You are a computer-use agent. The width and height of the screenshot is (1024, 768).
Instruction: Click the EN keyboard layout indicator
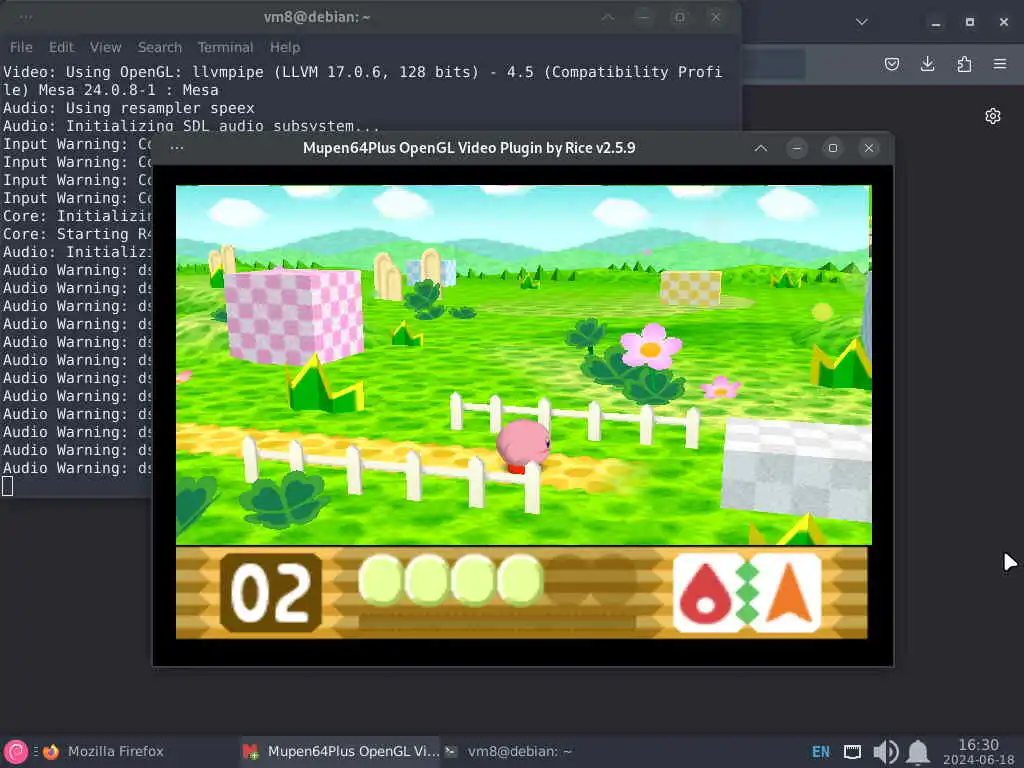click(x=820, y=752)
